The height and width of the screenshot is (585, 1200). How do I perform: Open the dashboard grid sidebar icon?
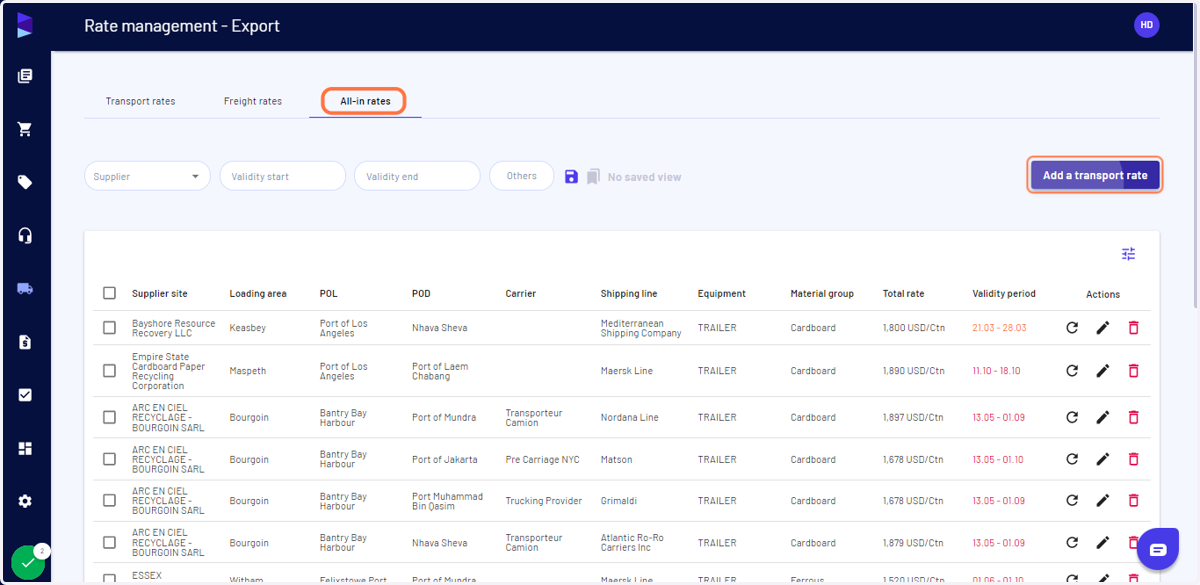25,448
